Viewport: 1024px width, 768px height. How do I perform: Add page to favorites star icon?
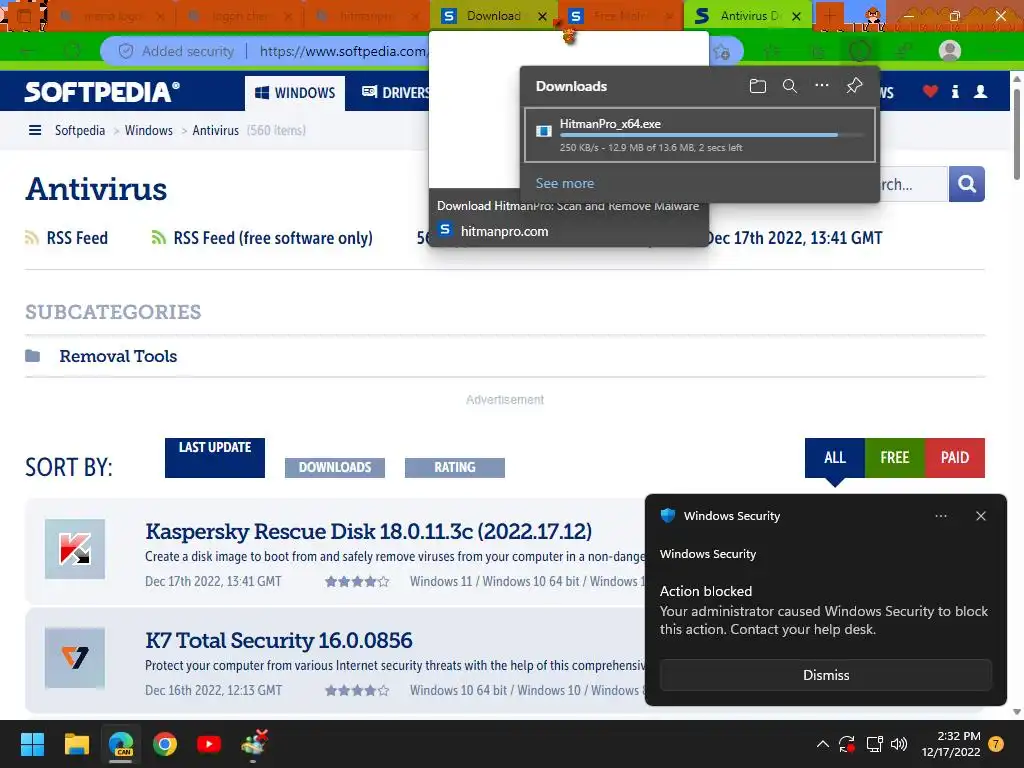point(722,52)
